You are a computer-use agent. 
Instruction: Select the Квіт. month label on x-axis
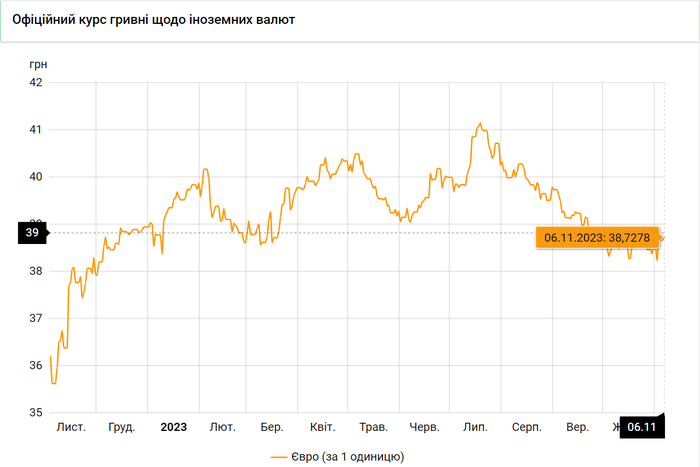[x=322, y=427]
